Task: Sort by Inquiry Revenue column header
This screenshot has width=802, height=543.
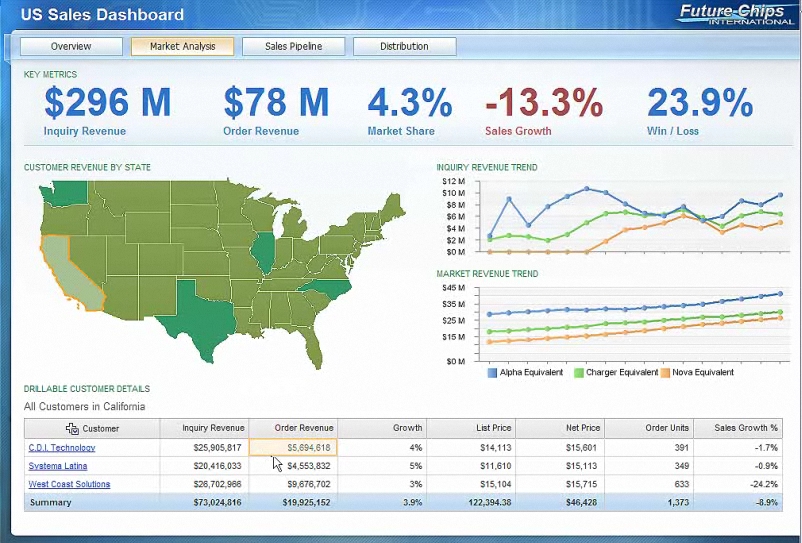Action: [x=204, y=428]
